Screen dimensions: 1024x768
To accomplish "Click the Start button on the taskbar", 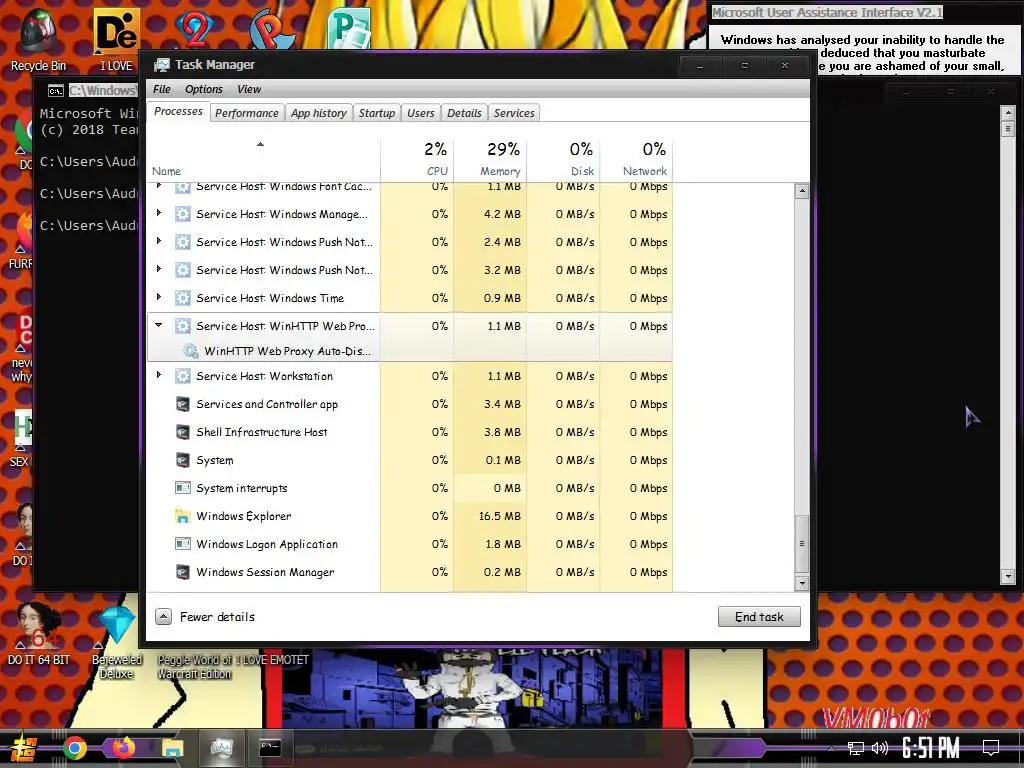I will 24,748.
